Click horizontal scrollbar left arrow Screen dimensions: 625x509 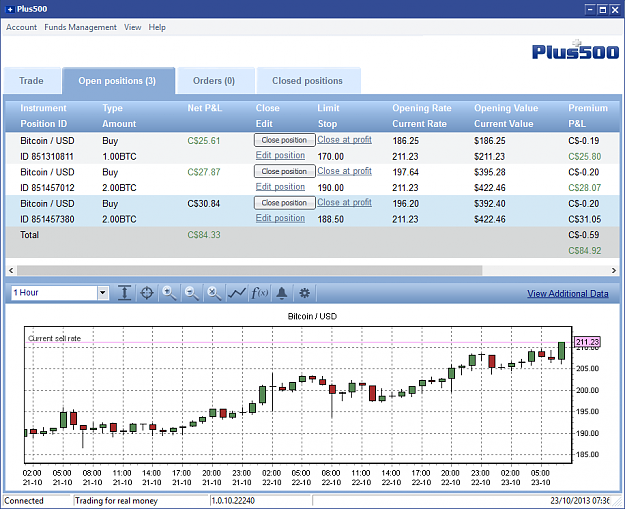tap(11, 271)
